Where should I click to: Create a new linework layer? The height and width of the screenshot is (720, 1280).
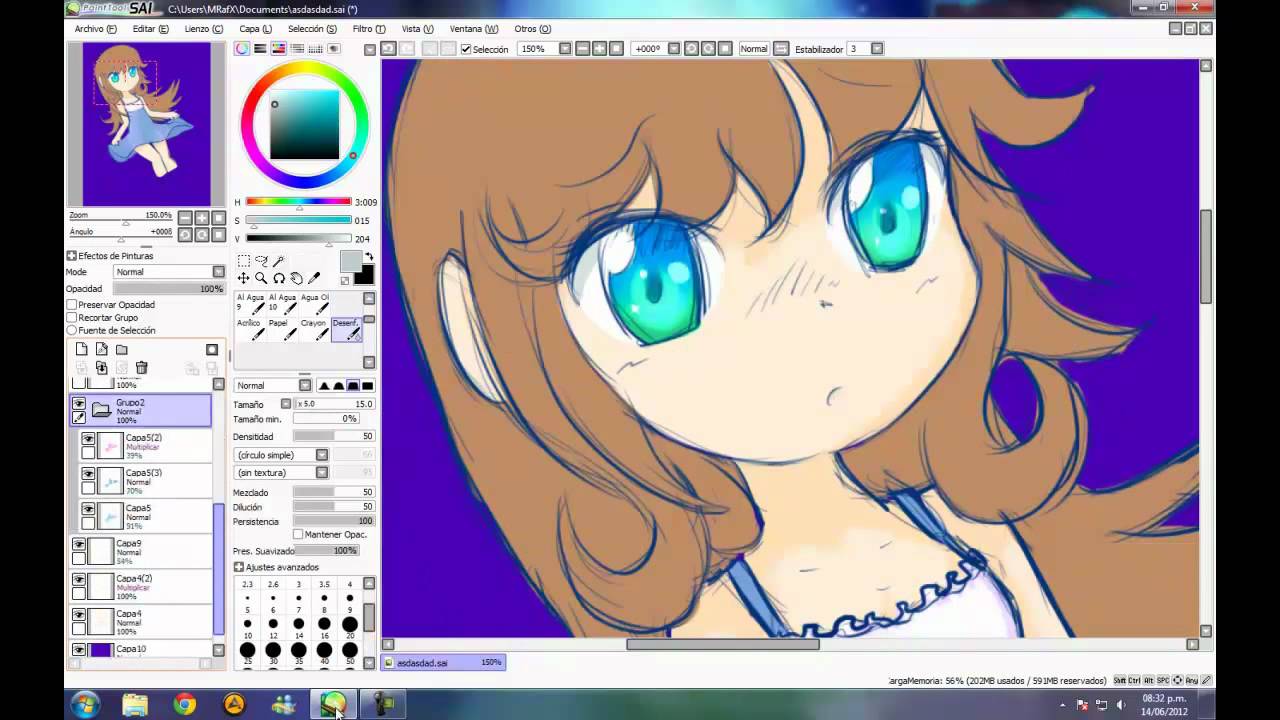pos(102,349)
